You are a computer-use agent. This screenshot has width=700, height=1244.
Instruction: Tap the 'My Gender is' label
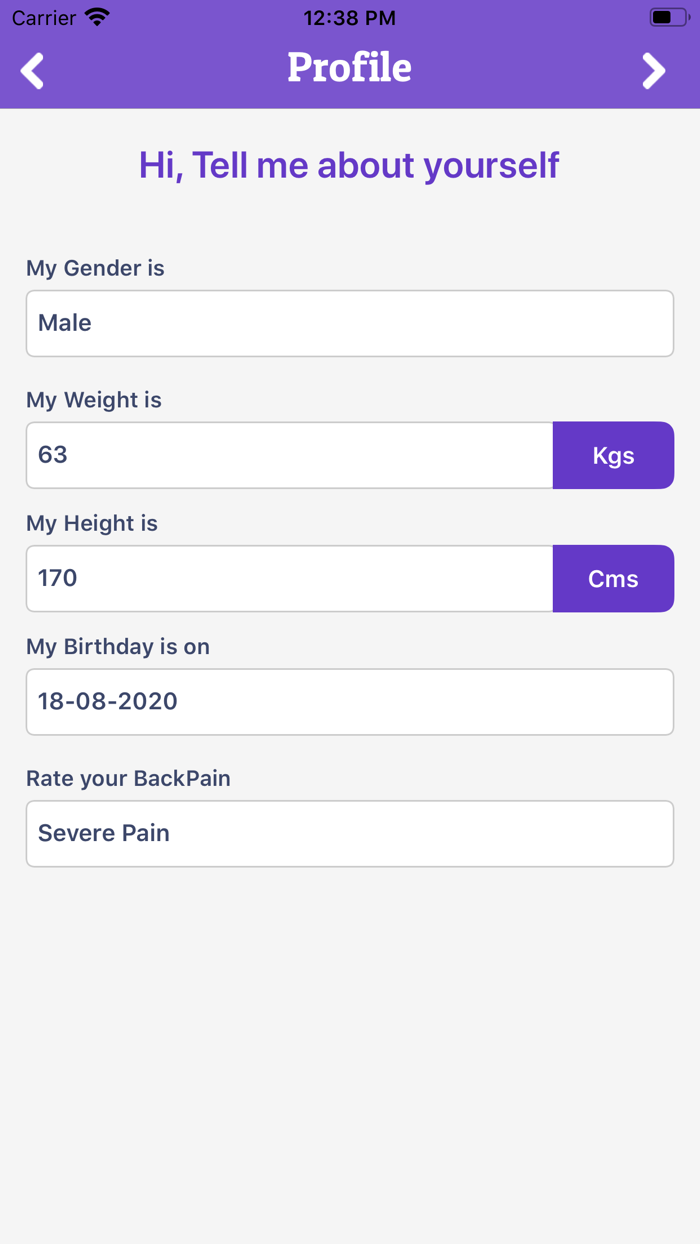[x=95, y=268]
